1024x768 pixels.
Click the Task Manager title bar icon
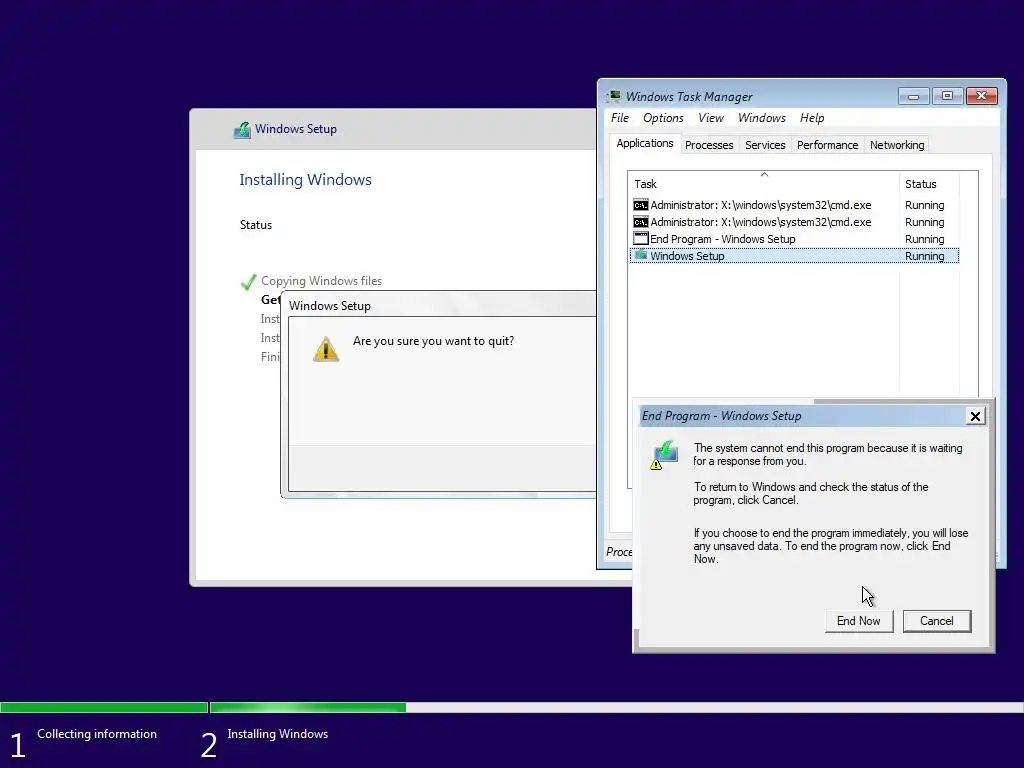tap(614, 96)
